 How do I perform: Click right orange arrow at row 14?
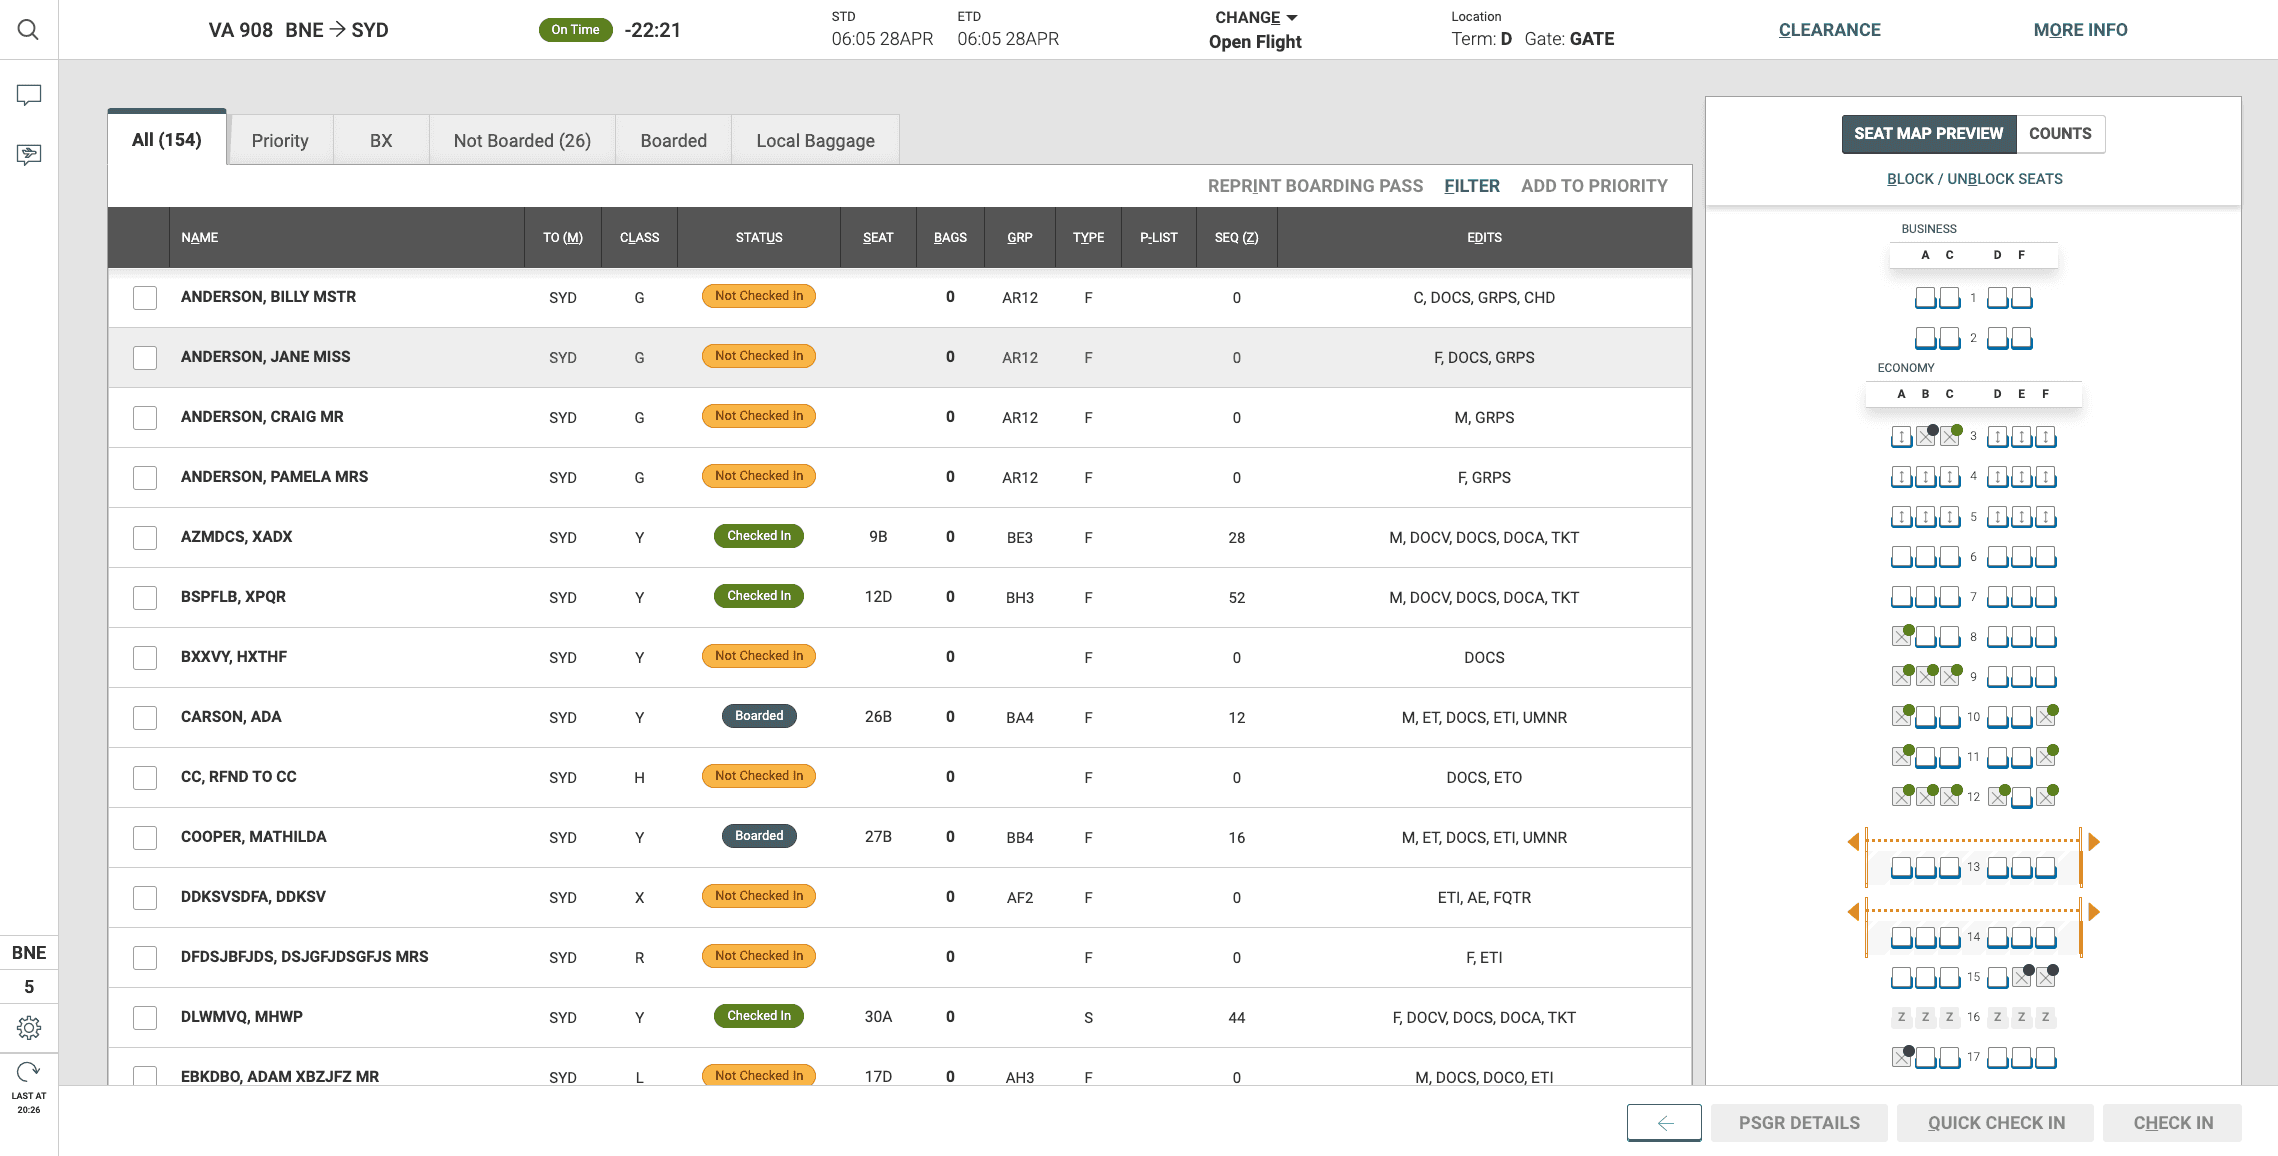point(2094,912)
